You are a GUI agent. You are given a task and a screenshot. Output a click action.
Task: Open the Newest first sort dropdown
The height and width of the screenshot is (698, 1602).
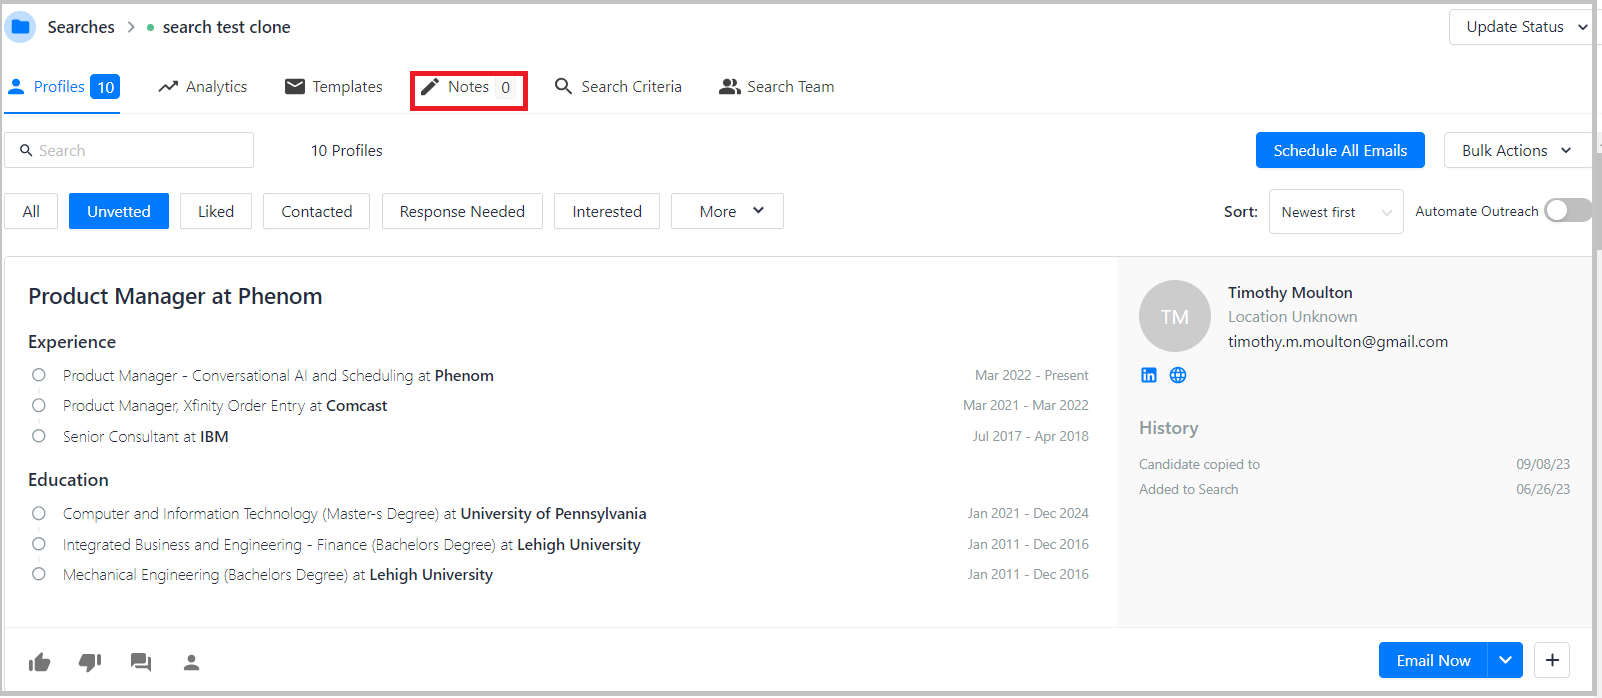tap(1335, 212)
